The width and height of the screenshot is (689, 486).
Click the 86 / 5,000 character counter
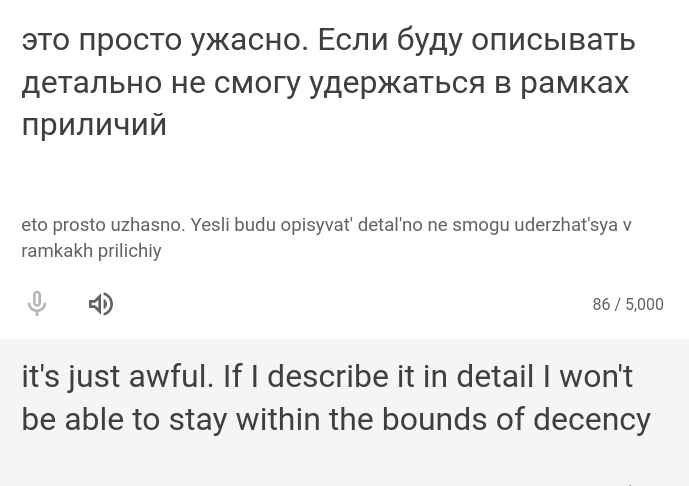(x=628, y=304)
